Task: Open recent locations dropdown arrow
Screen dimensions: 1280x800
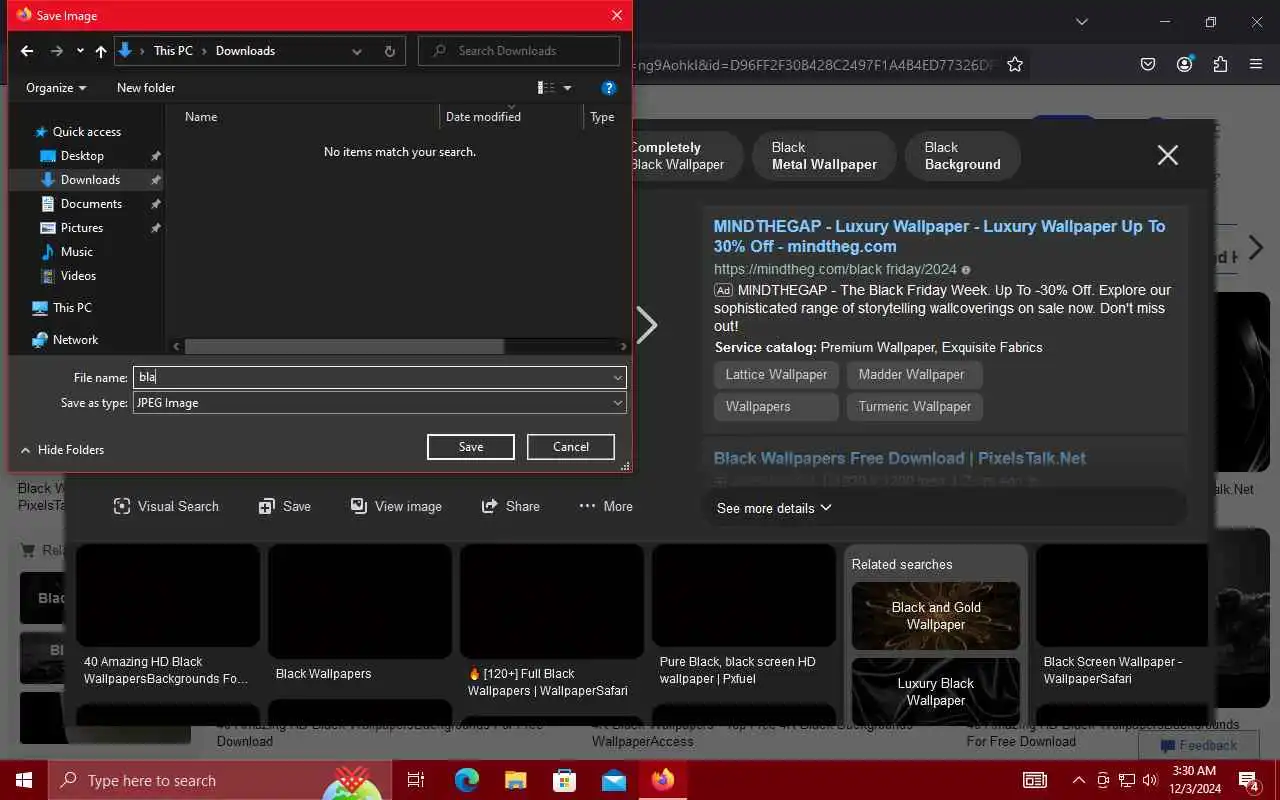Action: pos(80,51)
